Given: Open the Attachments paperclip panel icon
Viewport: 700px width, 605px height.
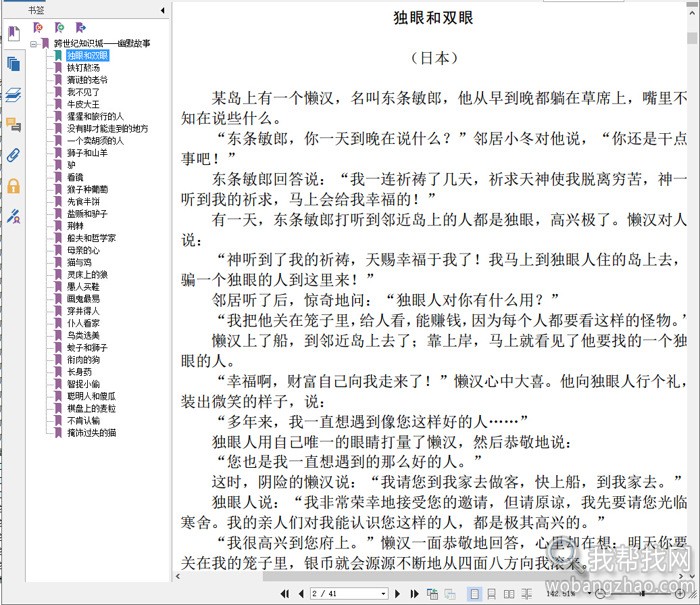Looking at the screenshot, I should click(14, 155).
